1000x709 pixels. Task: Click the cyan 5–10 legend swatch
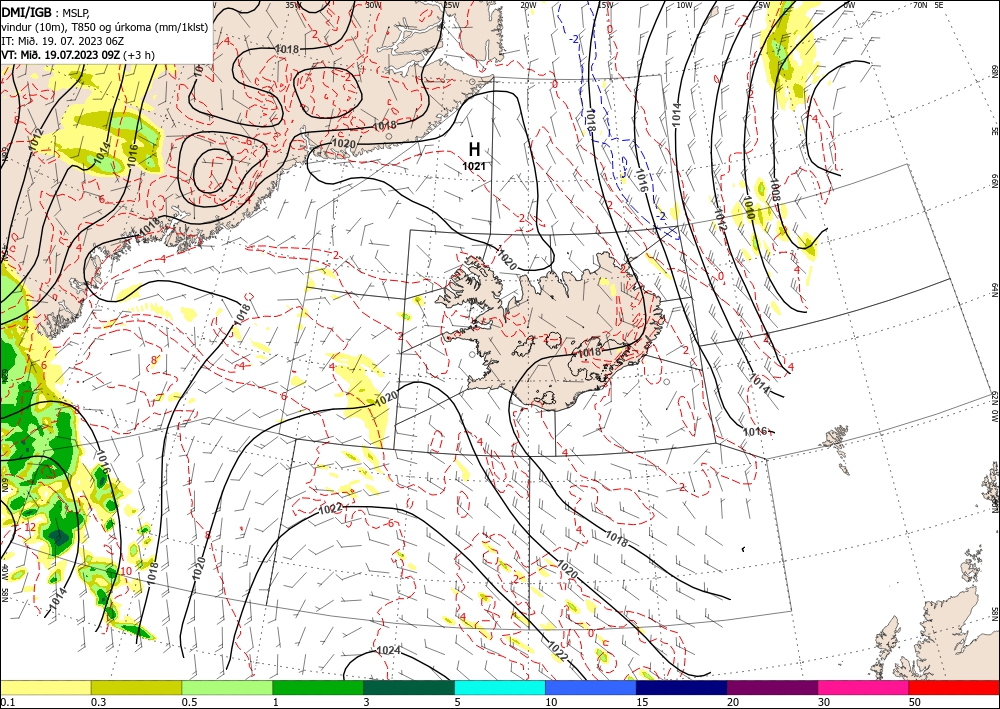coord(500,687)
